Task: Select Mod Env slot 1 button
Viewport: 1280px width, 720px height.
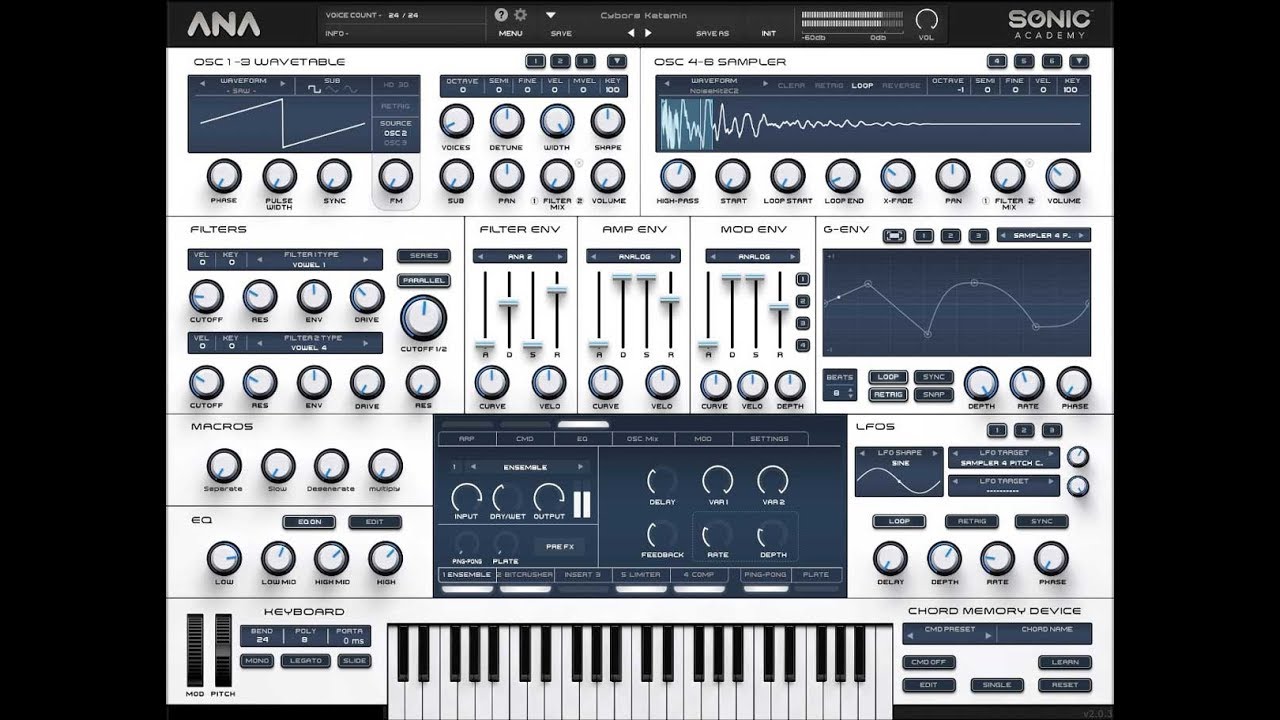Action: point(802,281)
